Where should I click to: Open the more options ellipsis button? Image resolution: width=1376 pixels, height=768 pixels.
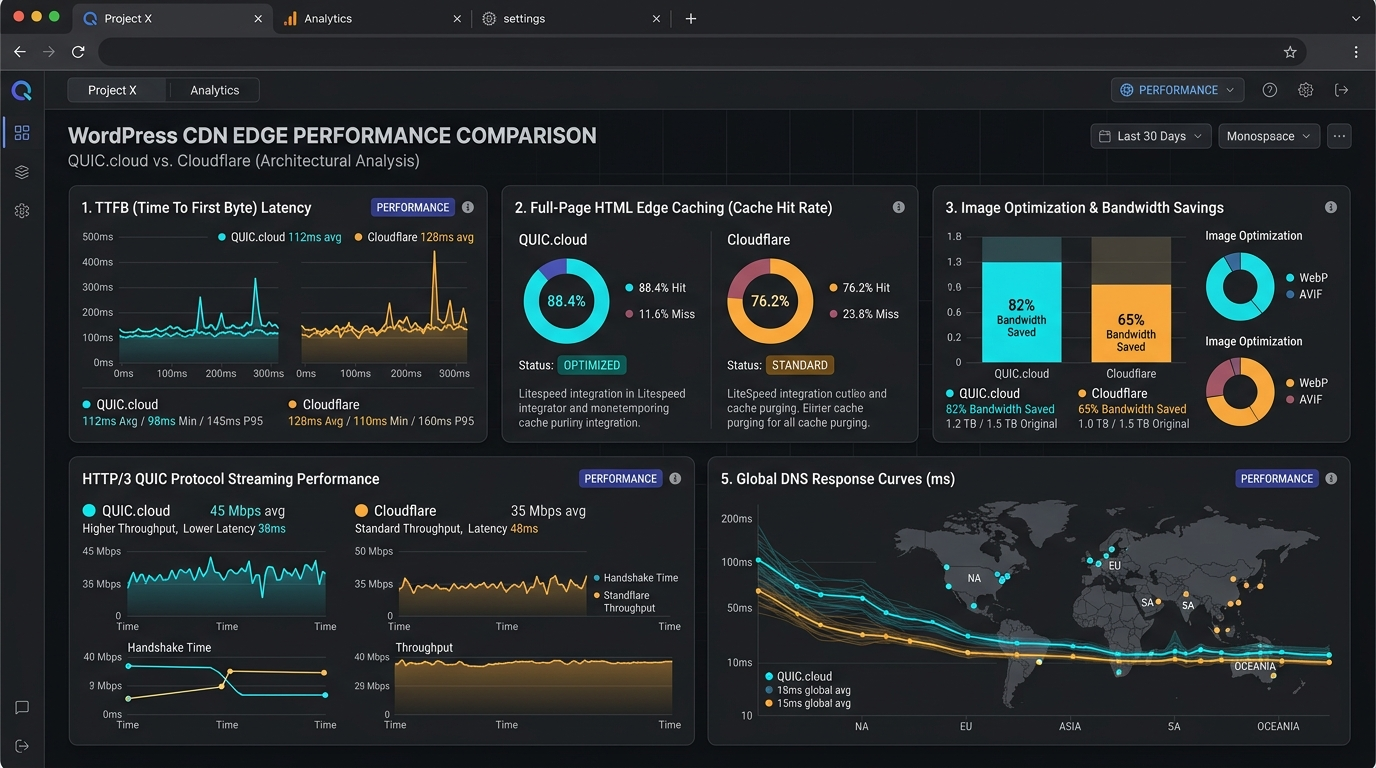pos(1339,136)
